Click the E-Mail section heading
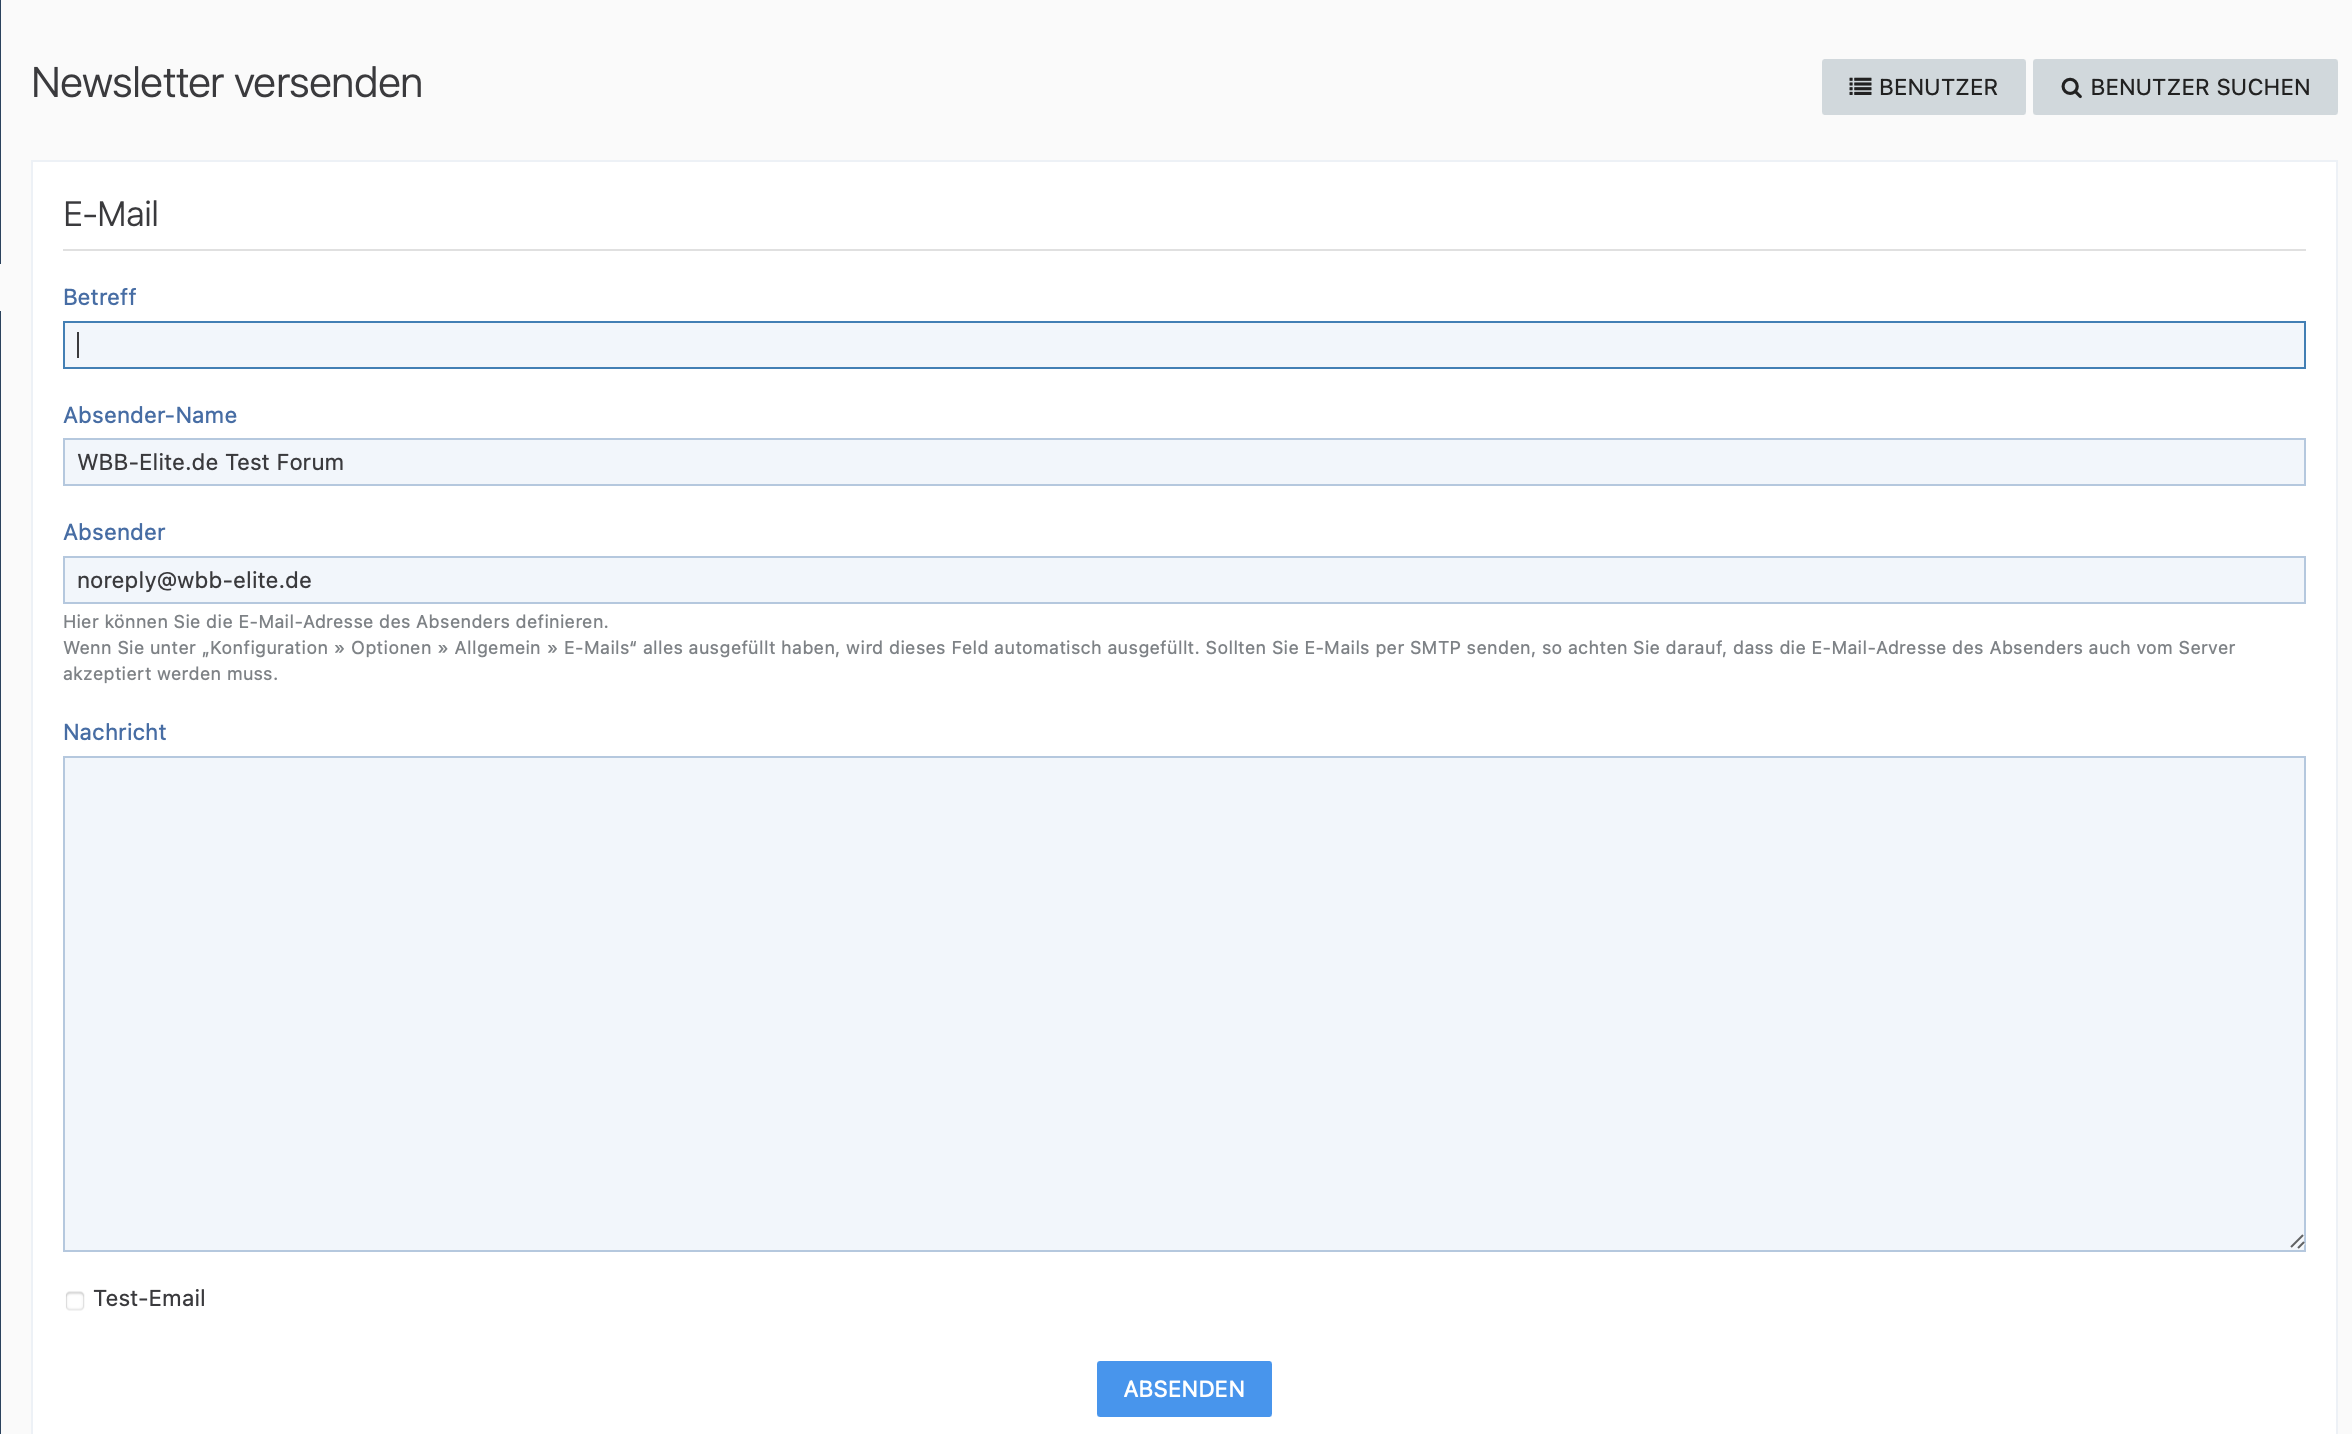This screenshot has height=1434, width=2352. click(x=111, y=214)
